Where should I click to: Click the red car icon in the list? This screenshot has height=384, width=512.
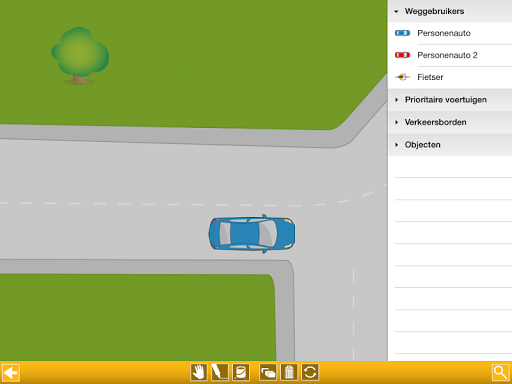(x=402, y=55)
